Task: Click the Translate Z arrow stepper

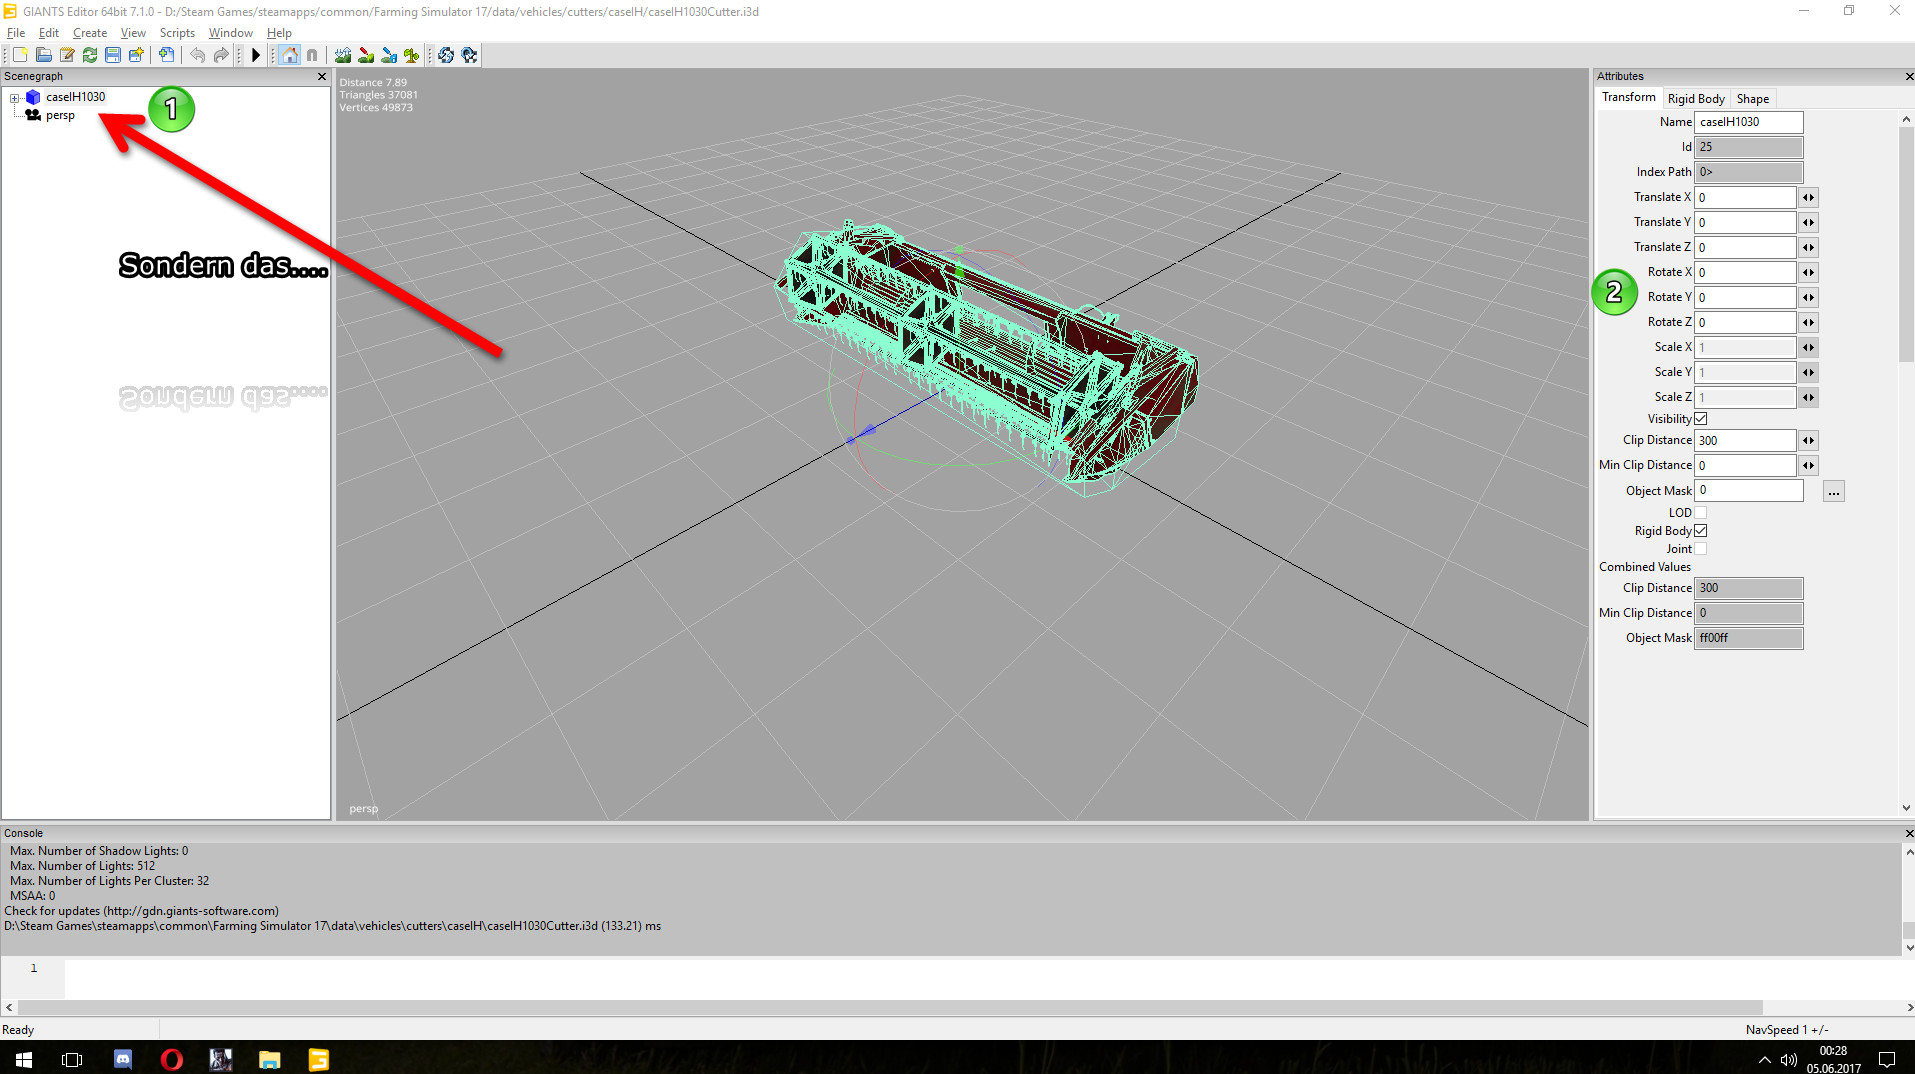Action: click(1808, 247)
